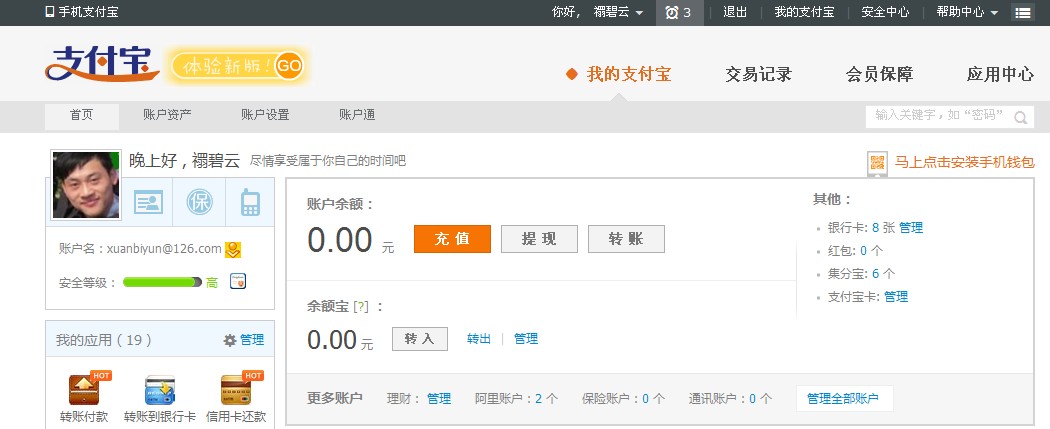The image size is (1050, 429).
Task: Click 管理 next to 支付宝卡
Action: [x=896, y=296]
